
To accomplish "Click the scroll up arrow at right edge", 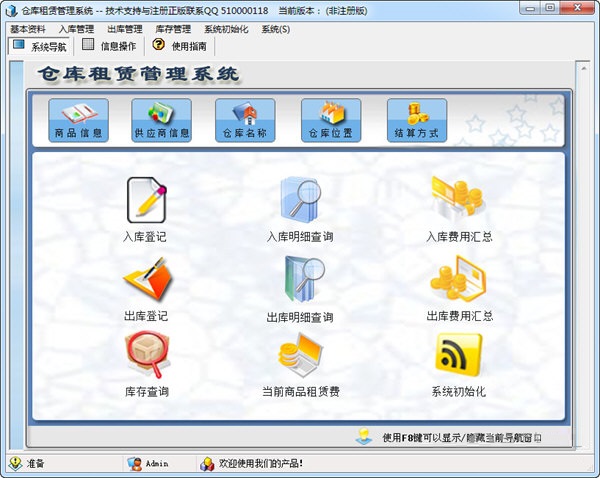I will pyautogui.click(x=584, y=69).
